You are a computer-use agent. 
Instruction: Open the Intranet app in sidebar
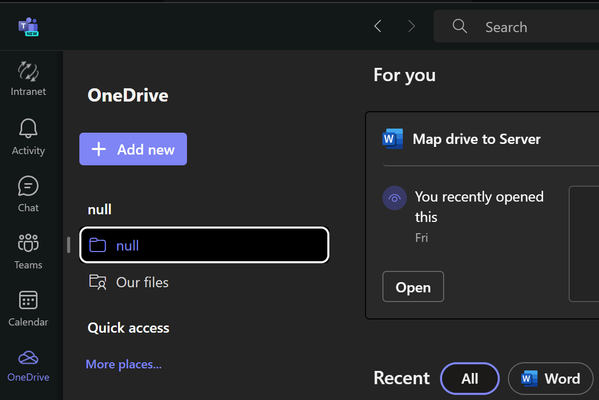click(28, 78)
